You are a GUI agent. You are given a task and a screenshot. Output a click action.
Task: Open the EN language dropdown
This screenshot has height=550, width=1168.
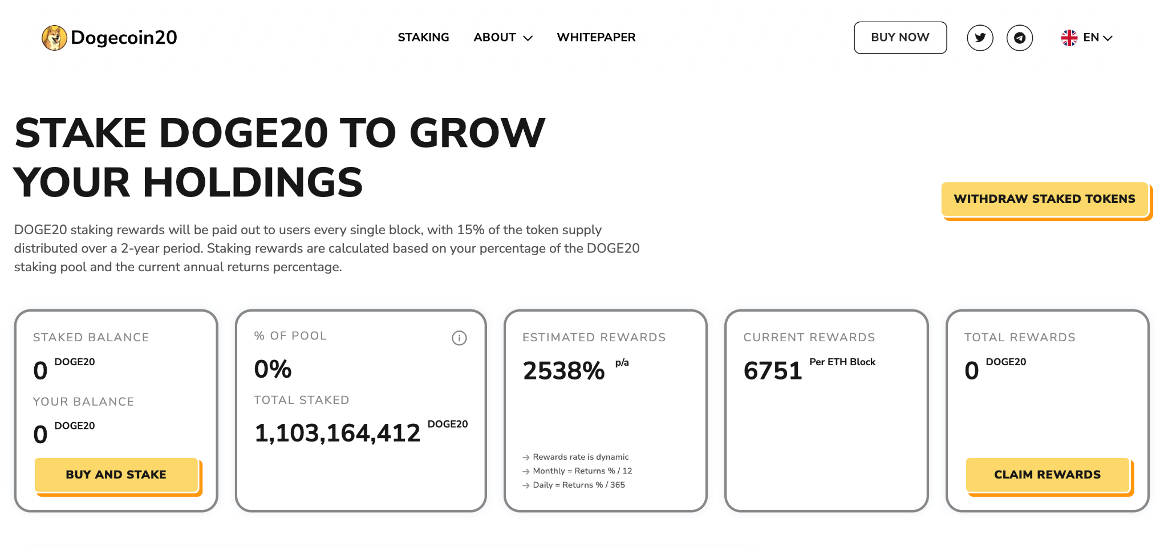(x=1098, y=37)
